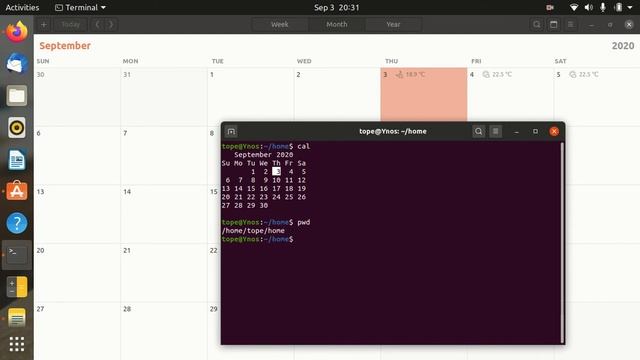Close the Calendar window
640x360 pixels.
click(629, 24)
